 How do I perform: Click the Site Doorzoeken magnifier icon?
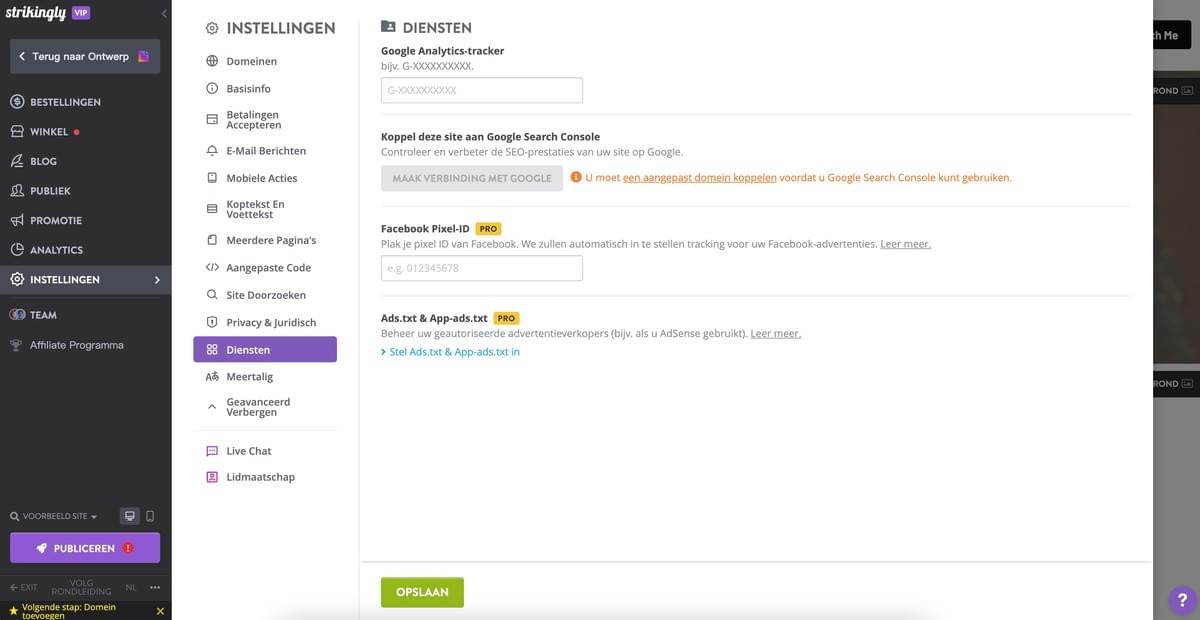[211, 294]
